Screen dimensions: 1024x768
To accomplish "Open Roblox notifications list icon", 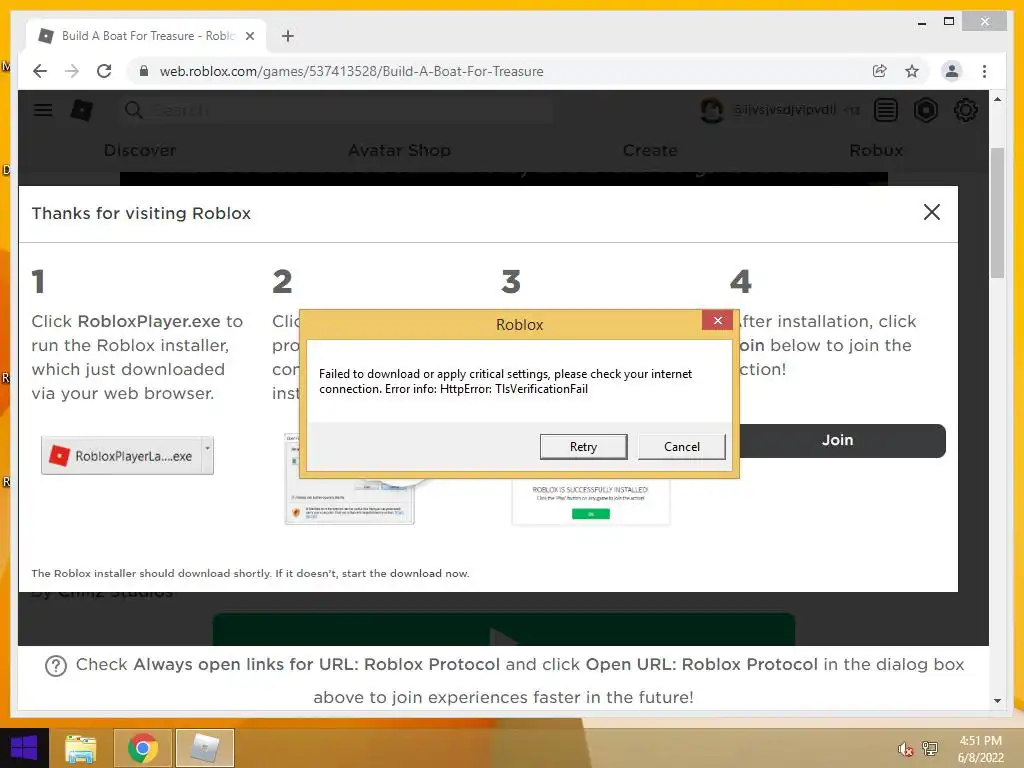I will tap(886, 110).
